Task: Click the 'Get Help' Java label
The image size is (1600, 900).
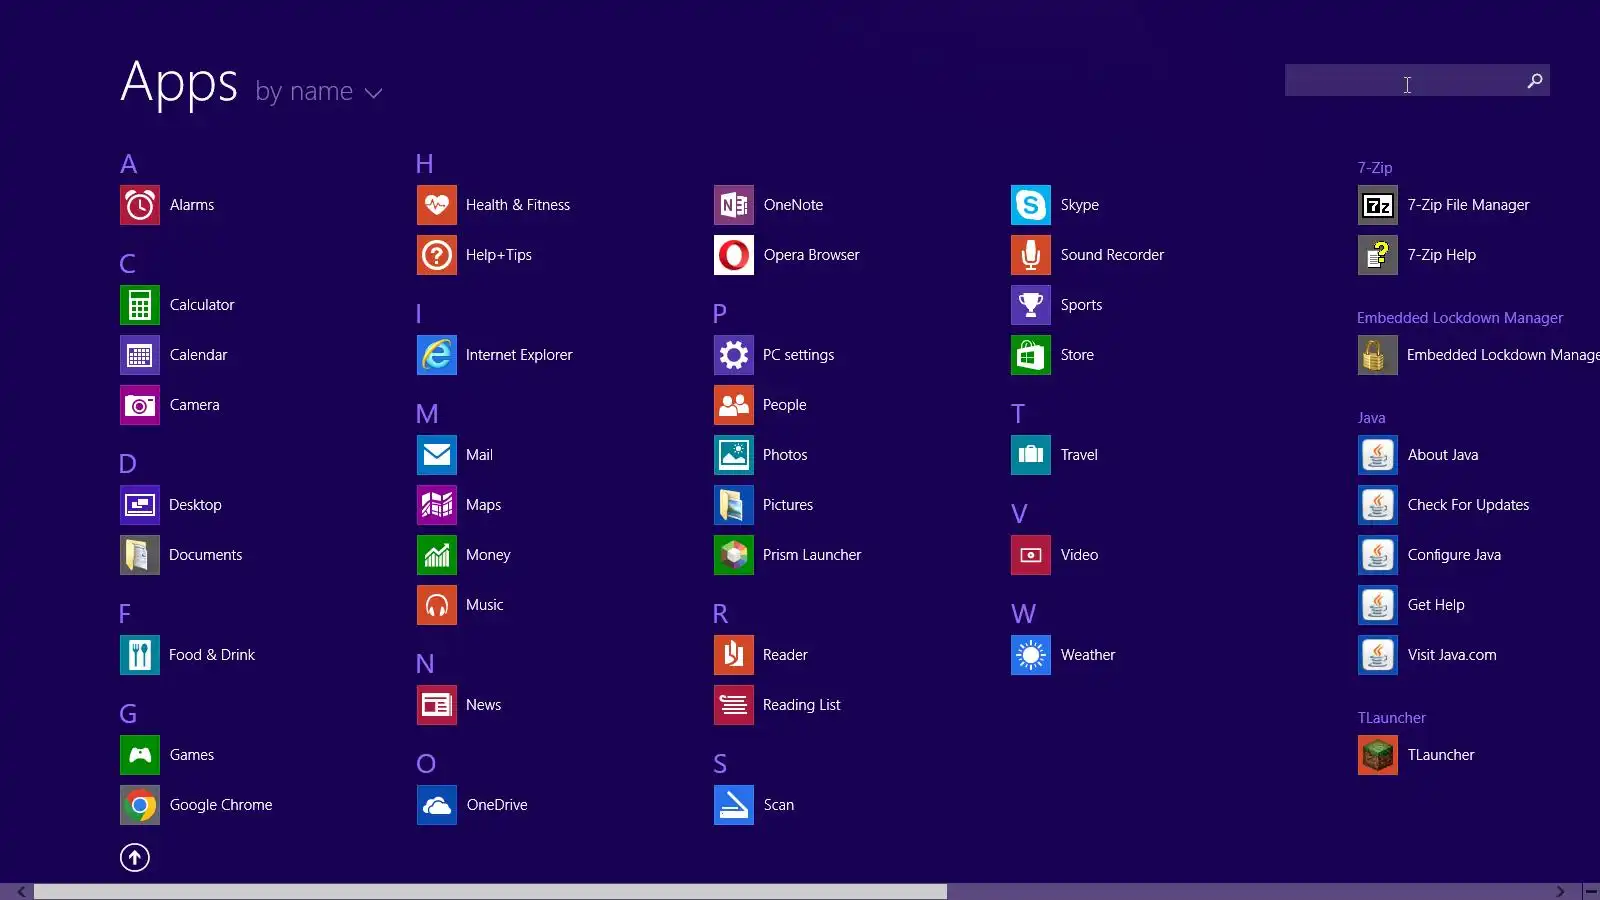Action: [x=1436, y=605]
